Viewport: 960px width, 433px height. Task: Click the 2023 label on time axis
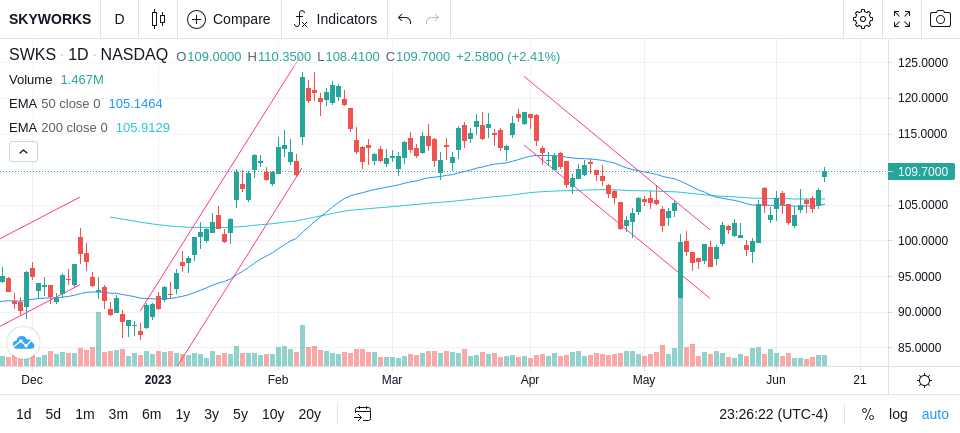coord(158,380)
